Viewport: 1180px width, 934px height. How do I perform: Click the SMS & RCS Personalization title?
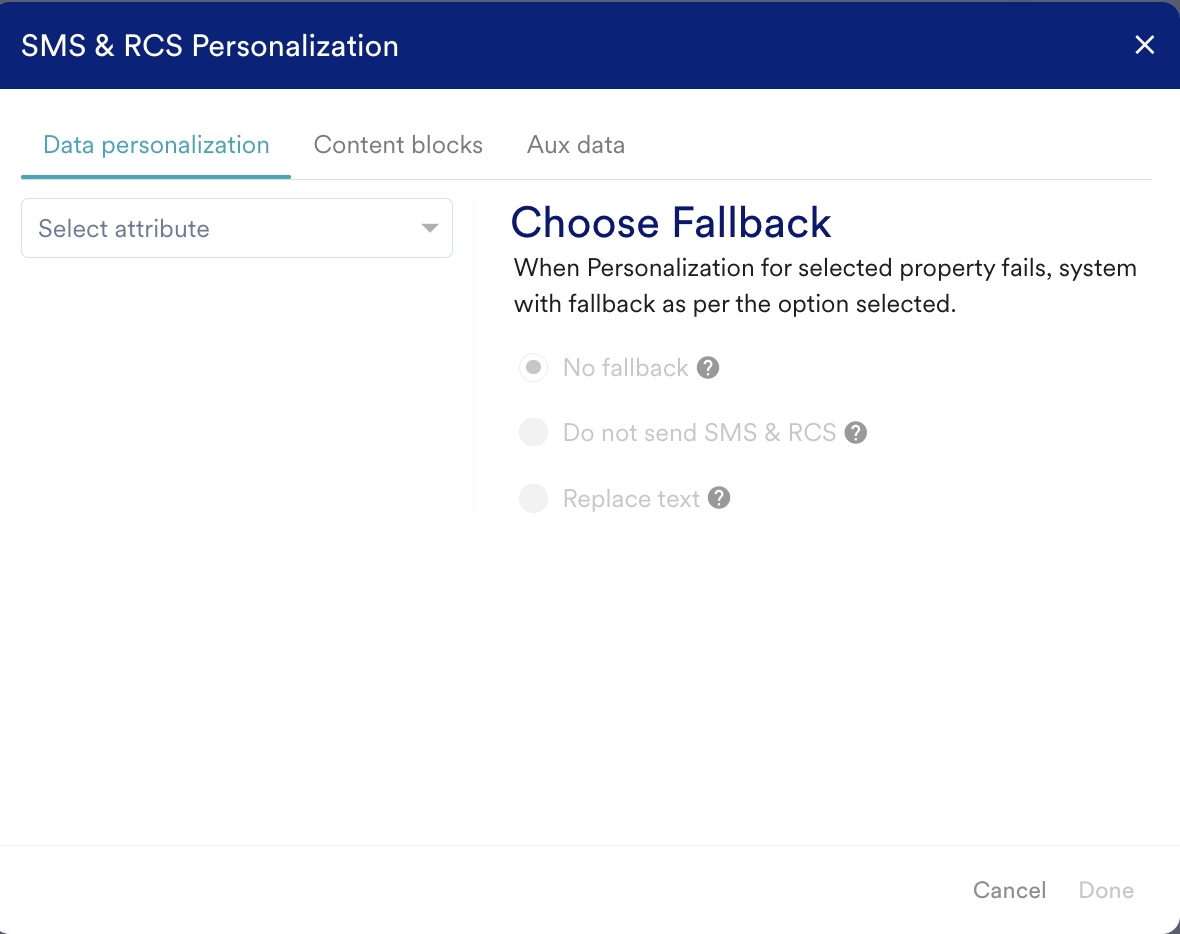pyautogui.click(x=210, y=46)
